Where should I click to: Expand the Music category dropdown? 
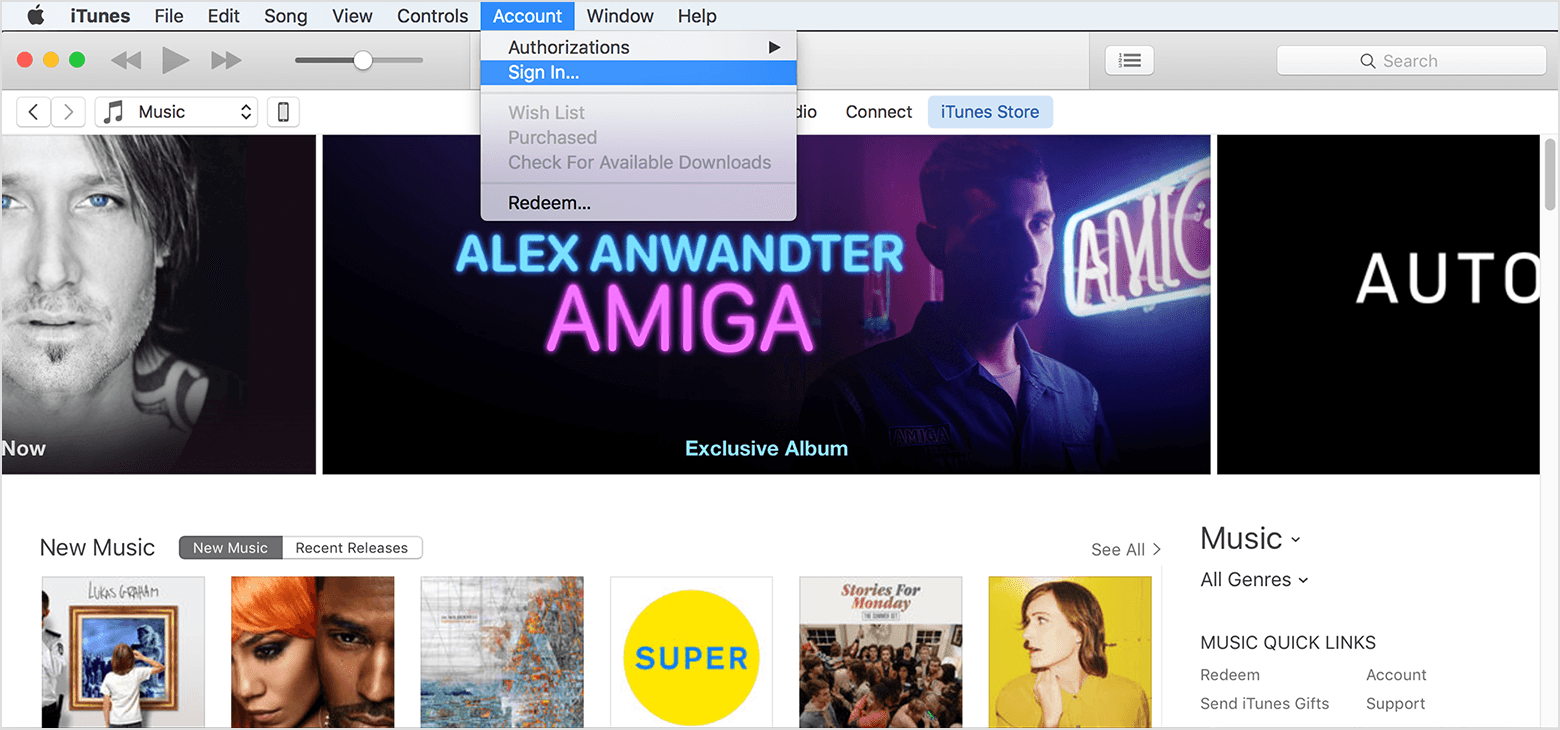[1250, 539]
